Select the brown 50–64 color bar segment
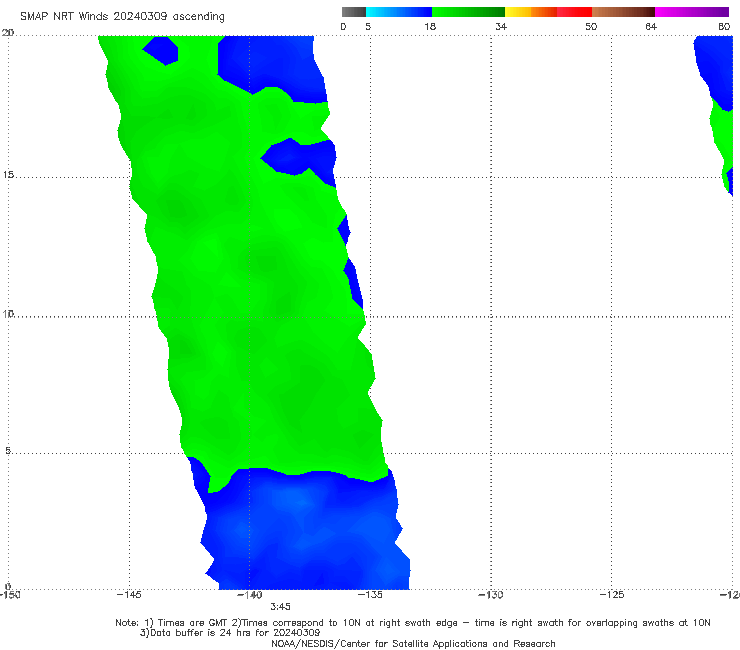740x650 pixels. pyautogui.click(x=623, y=12)
